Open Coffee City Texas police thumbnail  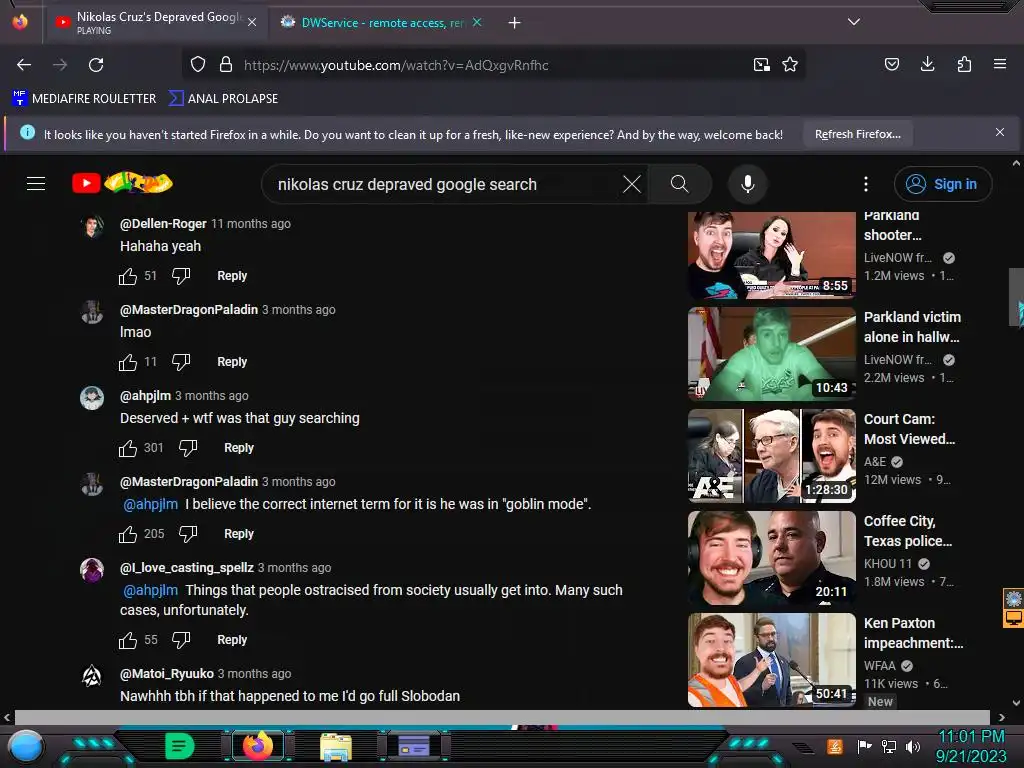click(771, 558)
